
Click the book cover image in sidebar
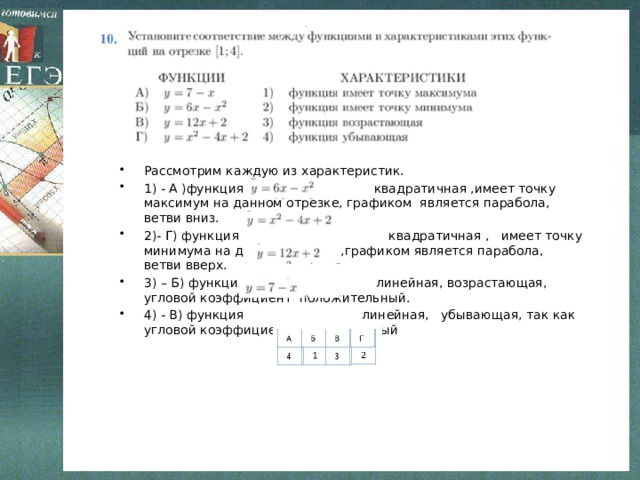coord(31,169)
